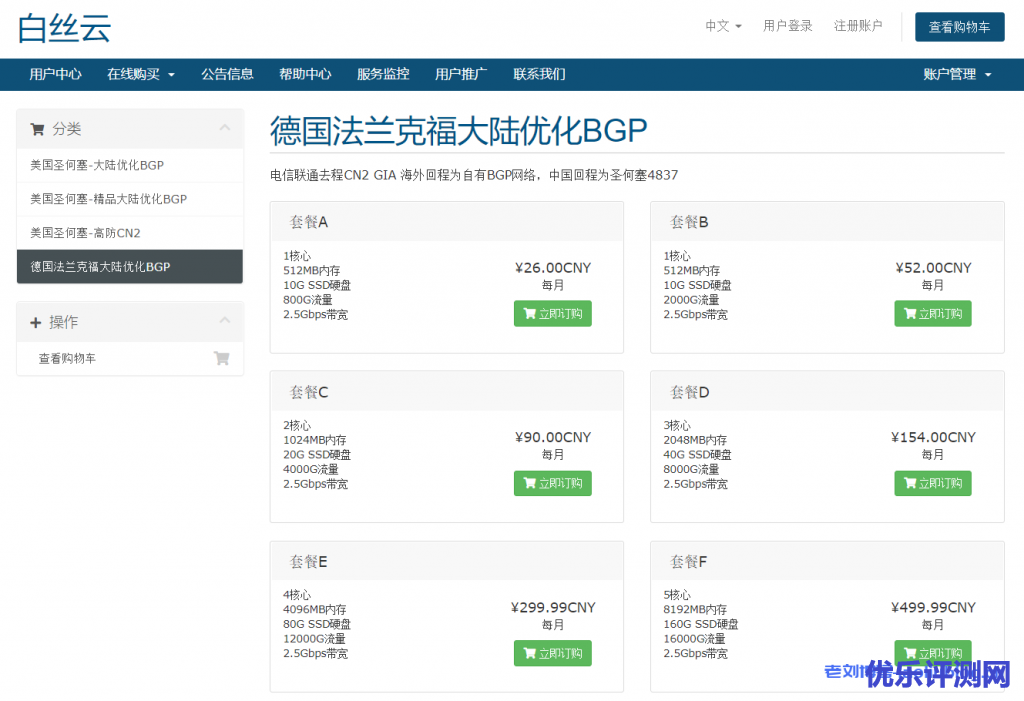Order 套餐E priced ¥299.99CNY

coord(552,654)
